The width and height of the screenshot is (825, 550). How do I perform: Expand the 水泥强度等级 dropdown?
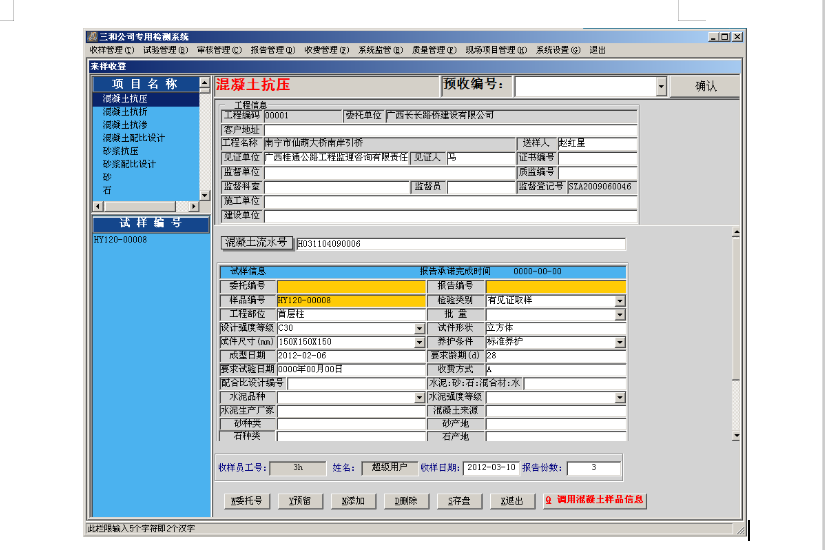pyautogui.click(x=620, y=397)
